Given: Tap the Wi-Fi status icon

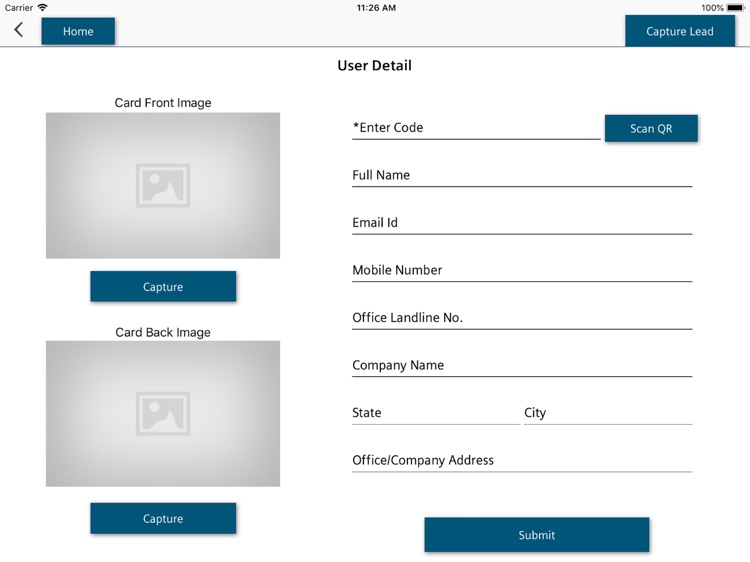Looking at the screenshot, I should (x=43, y=8).
